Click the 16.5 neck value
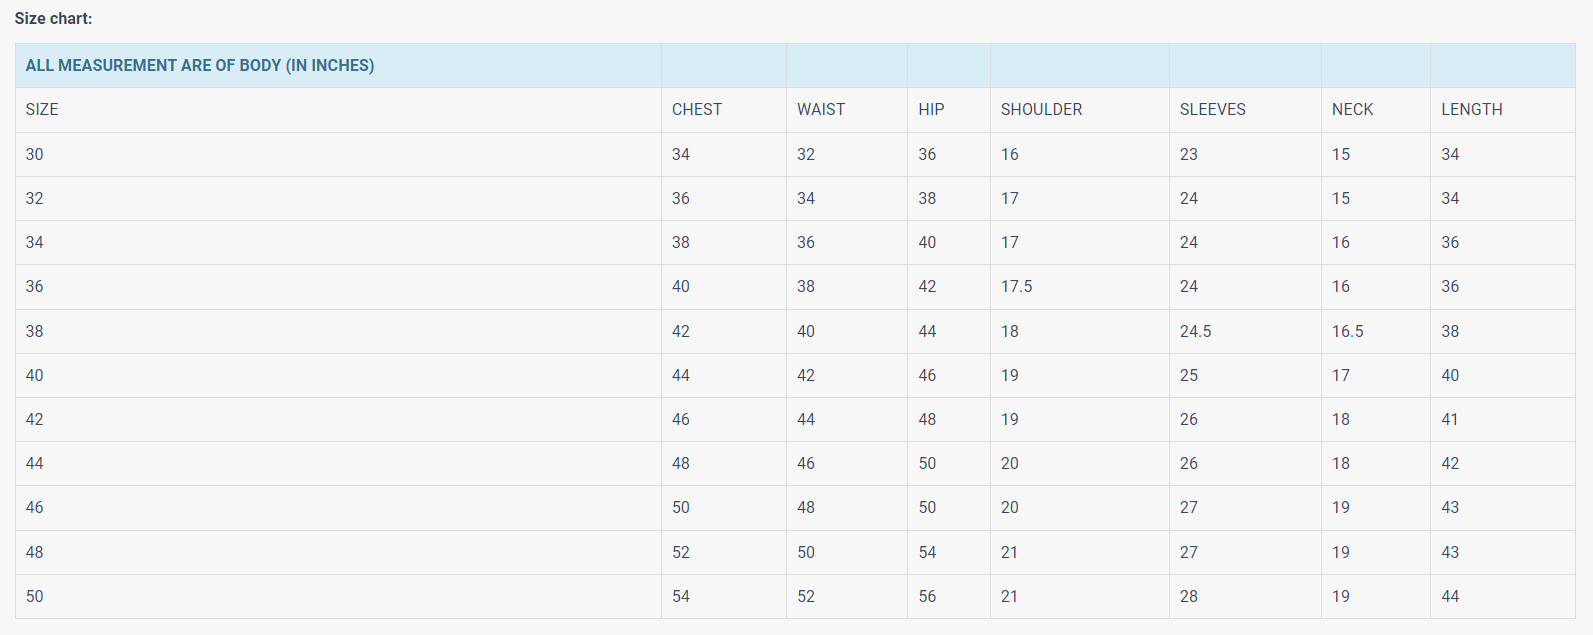 click(1347, 331)
